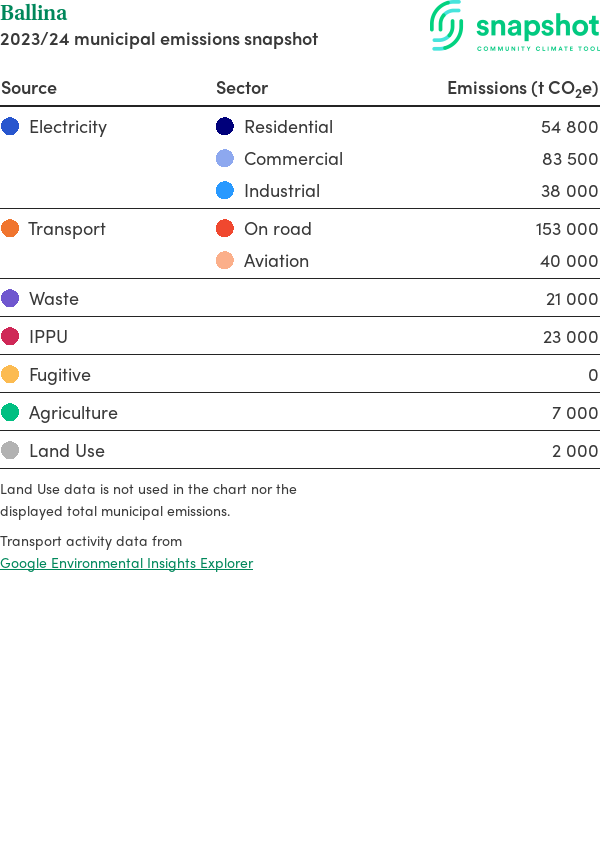Click the orange Transport source dot

[x=10, y=228]
